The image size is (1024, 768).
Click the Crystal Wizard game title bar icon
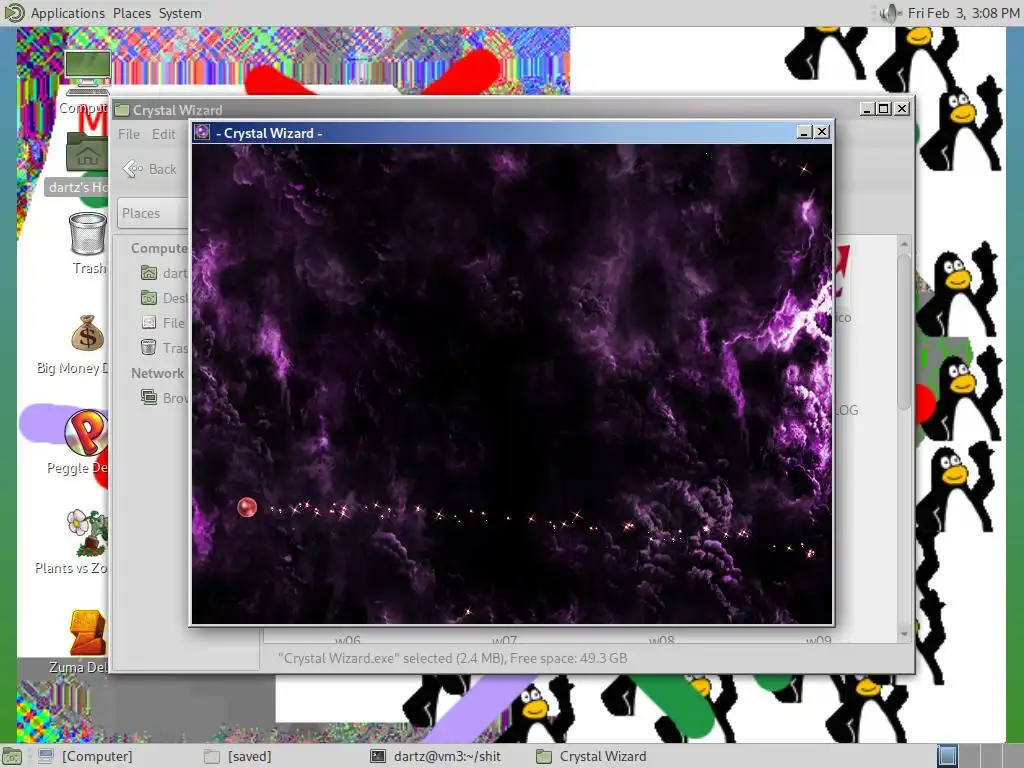(202, 133)
